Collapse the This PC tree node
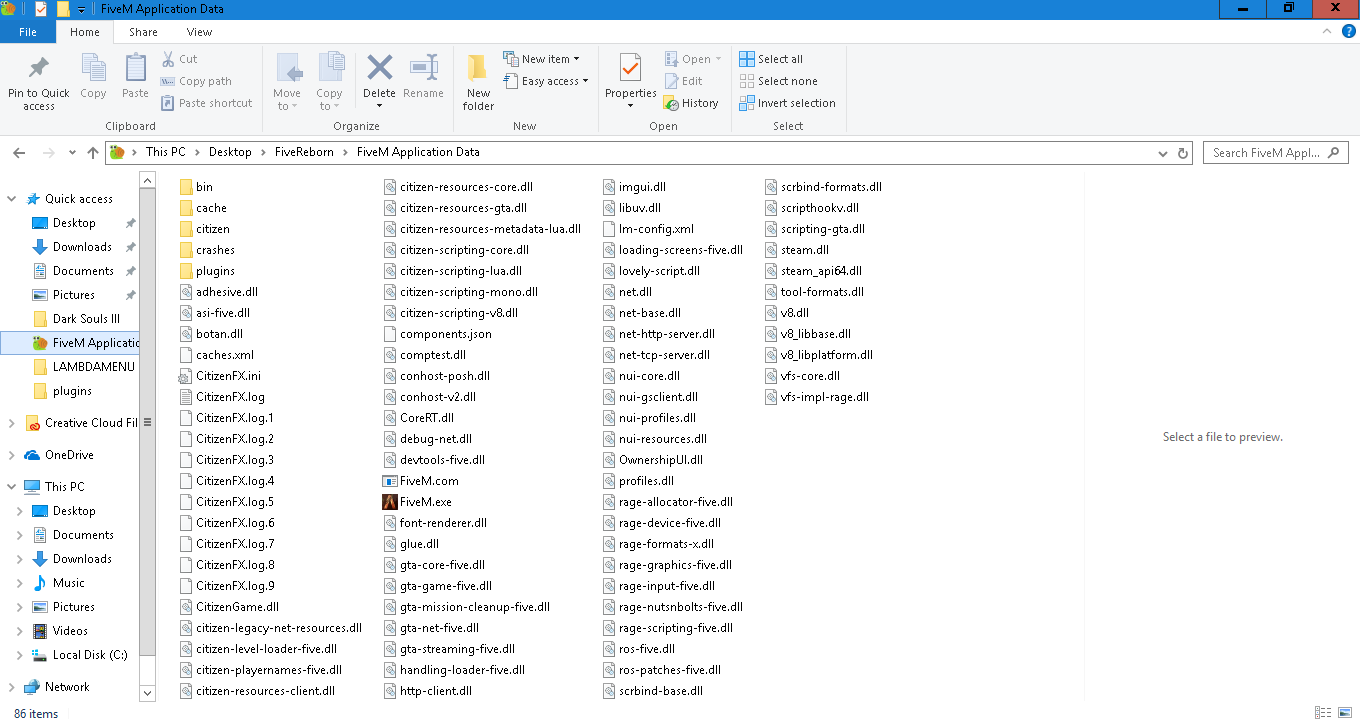Viewport: 1360px width, 723px height. (x=12, y=487)
